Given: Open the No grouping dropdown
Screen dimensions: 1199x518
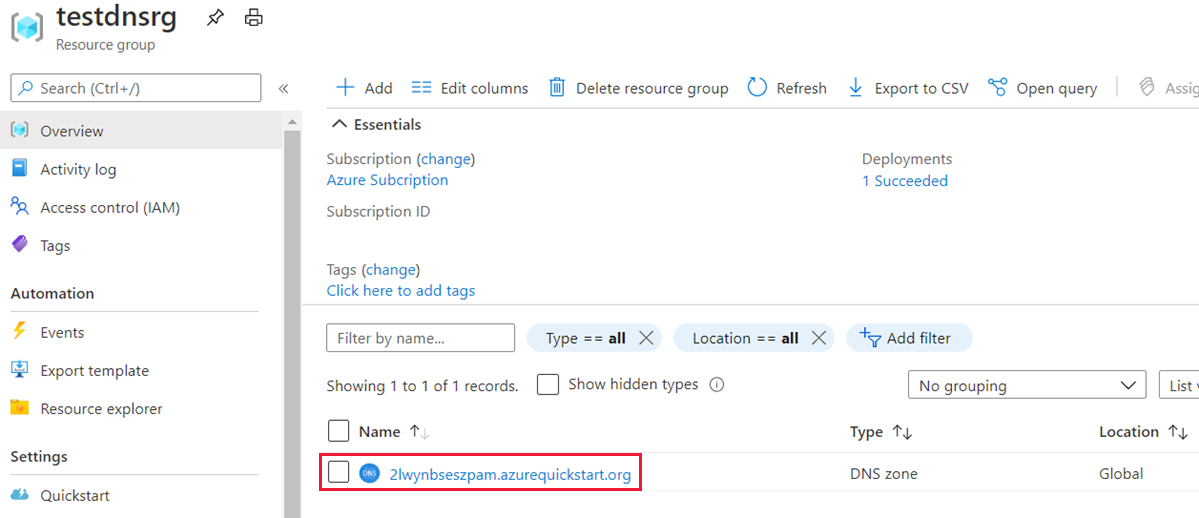Looking at the screenshot, I should pyautogui.click(x=1026, y=385).
